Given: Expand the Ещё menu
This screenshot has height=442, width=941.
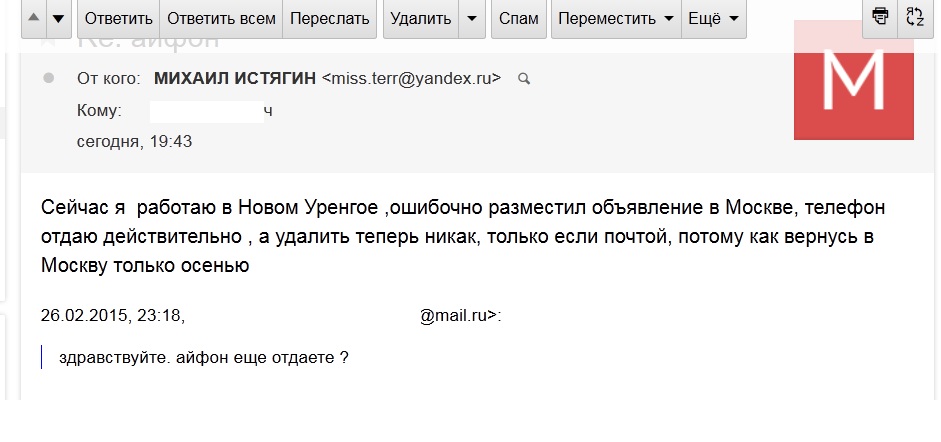Looking at the screenshot, I should 714,19.
